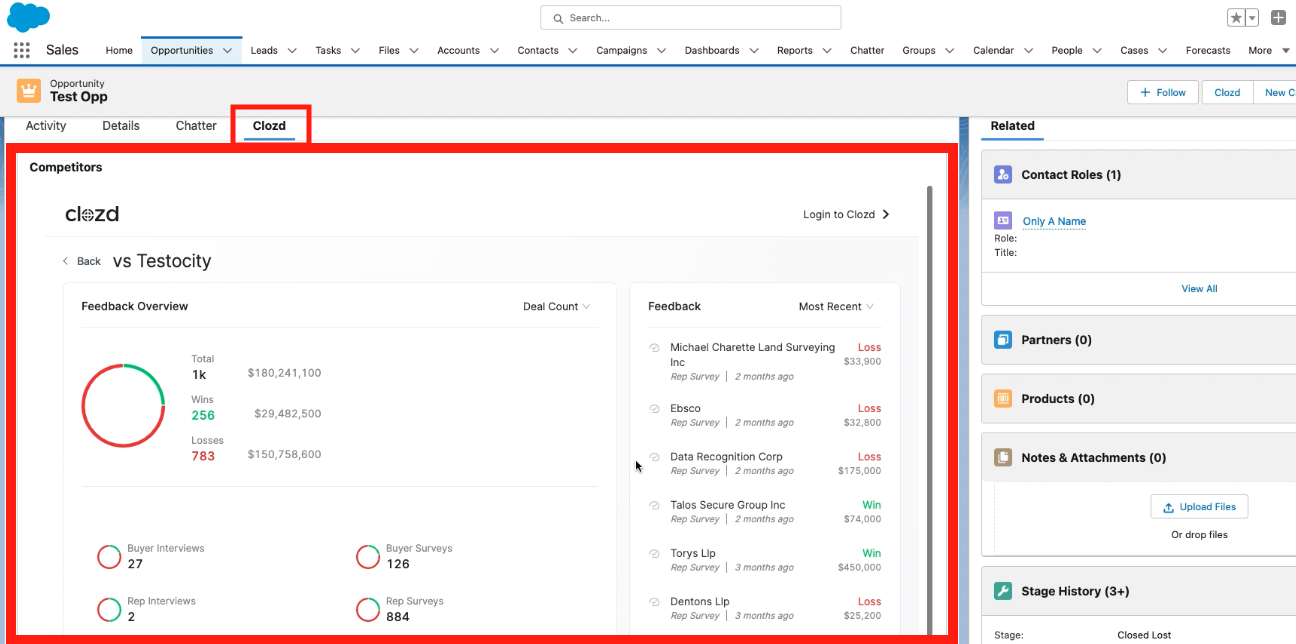
Task: Click the Buyer Surveys ring icon
Action: [369, 557]
